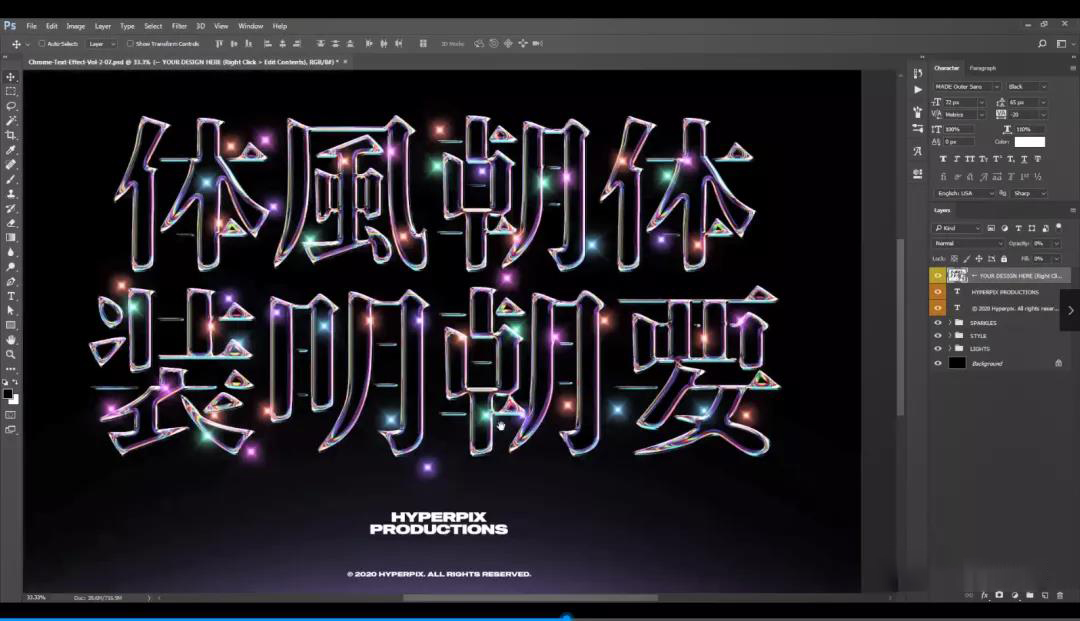Viewport: 1080px width, 621px height.
Task: Enable the Auto-Select checkbox
Action: tap(42, 44)
